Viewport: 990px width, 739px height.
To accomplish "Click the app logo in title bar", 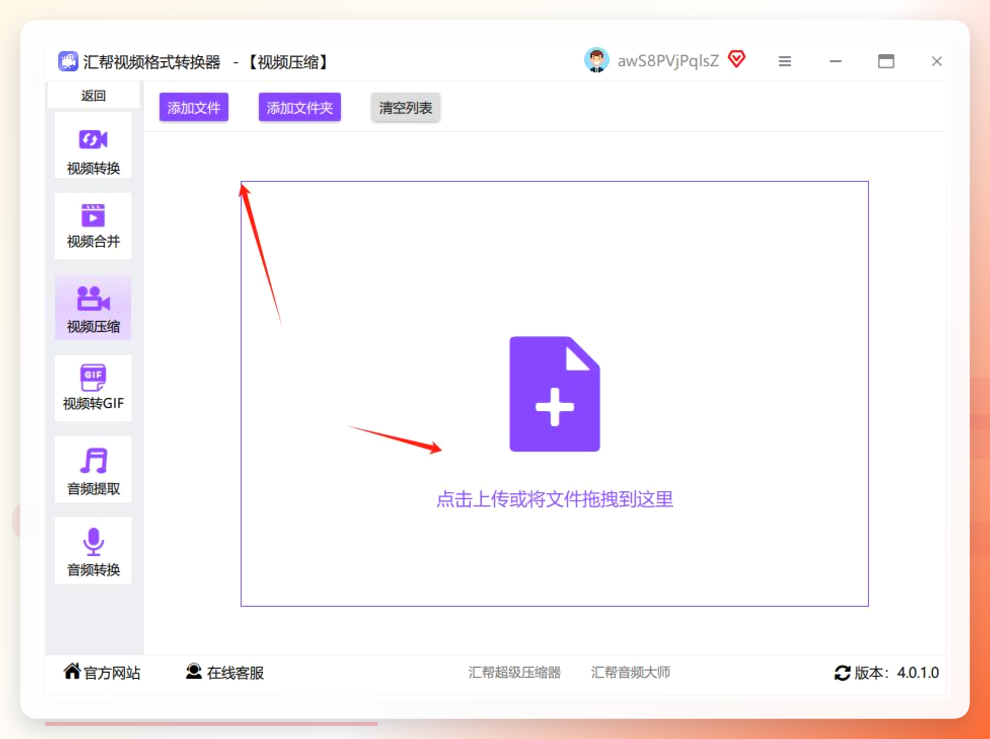I will (x=68, y=61).
